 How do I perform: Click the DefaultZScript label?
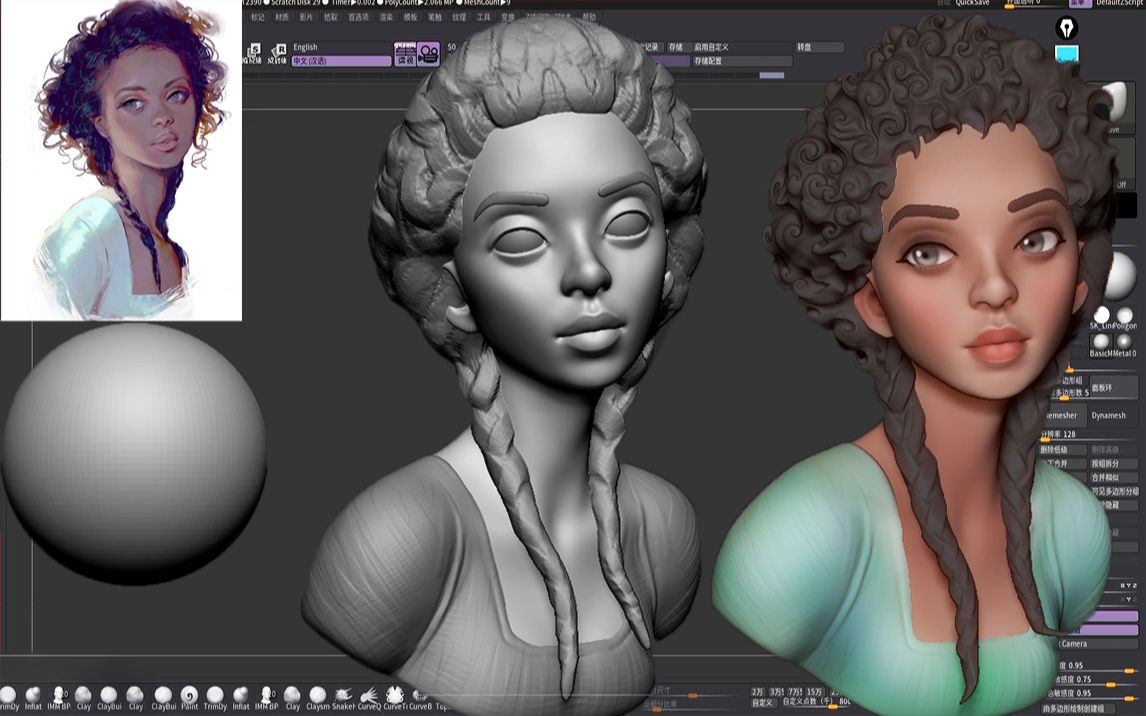[1120, 3]
